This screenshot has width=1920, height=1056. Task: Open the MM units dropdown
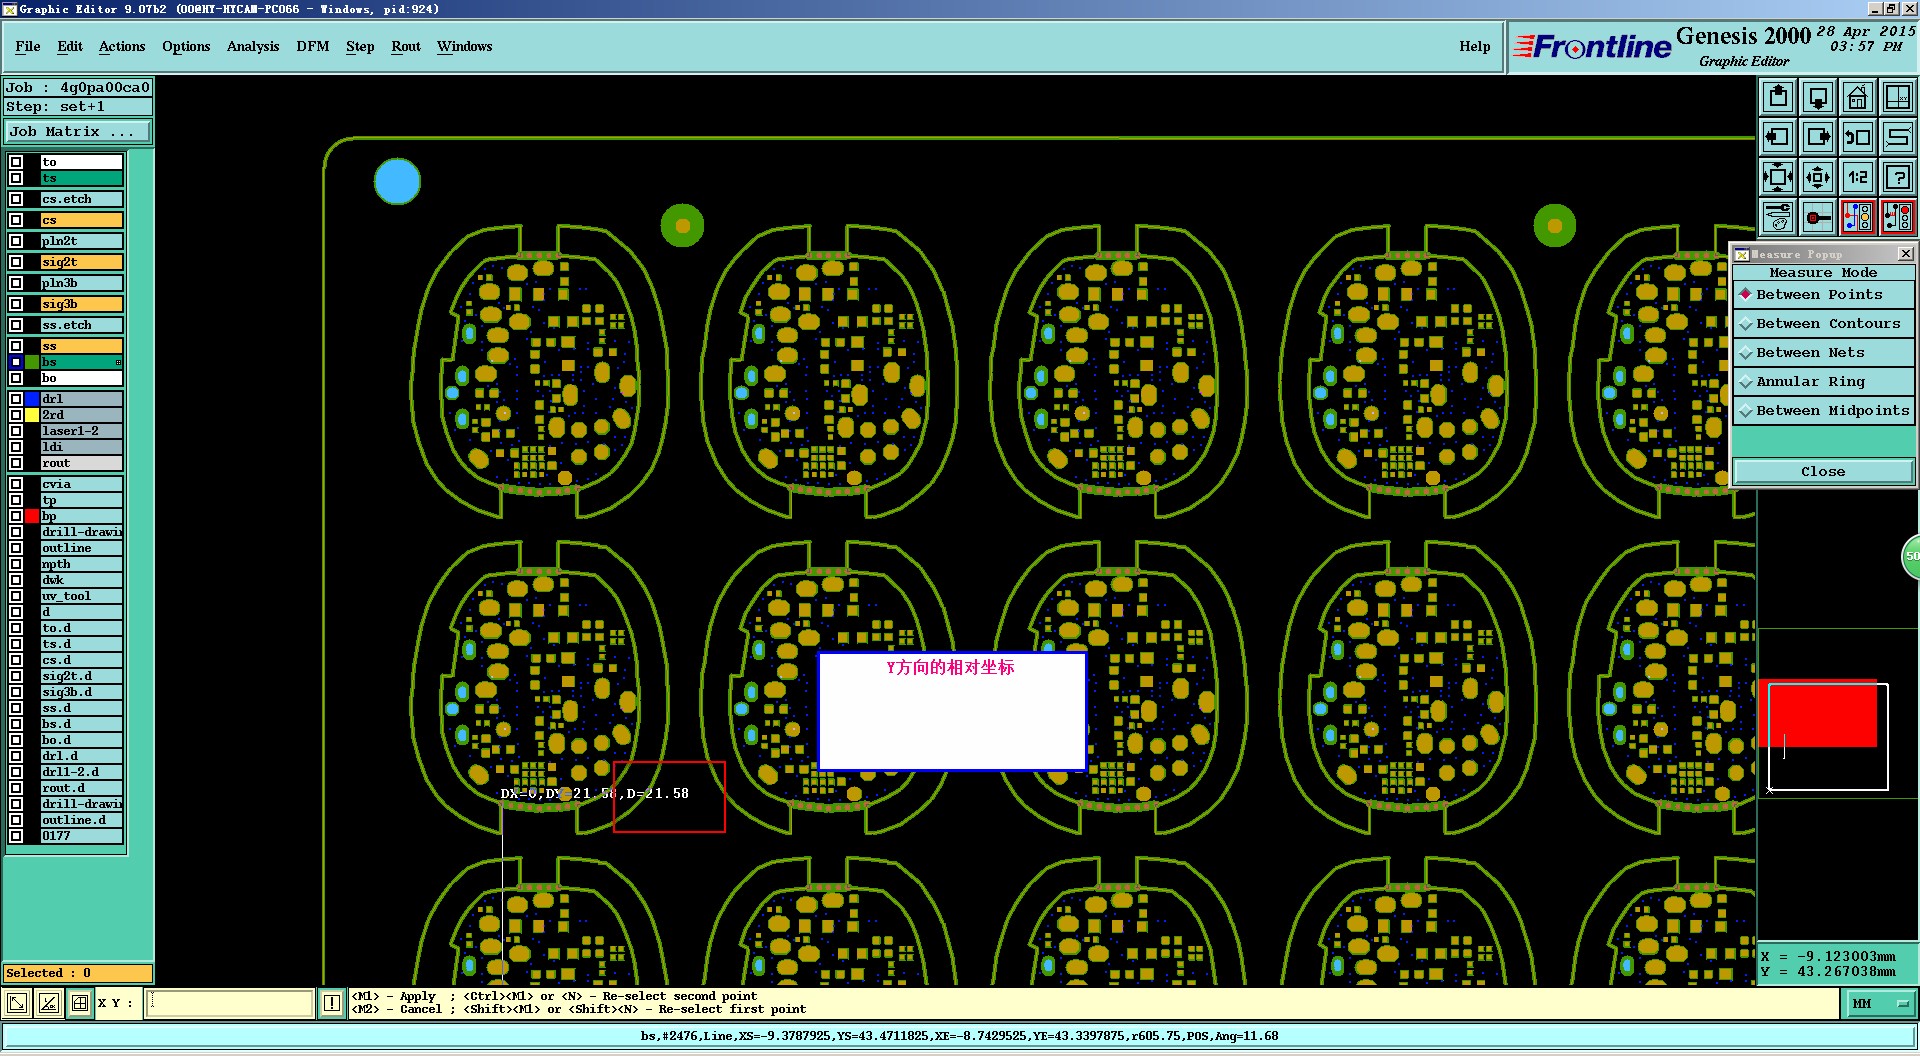tap(1879, 1003)
